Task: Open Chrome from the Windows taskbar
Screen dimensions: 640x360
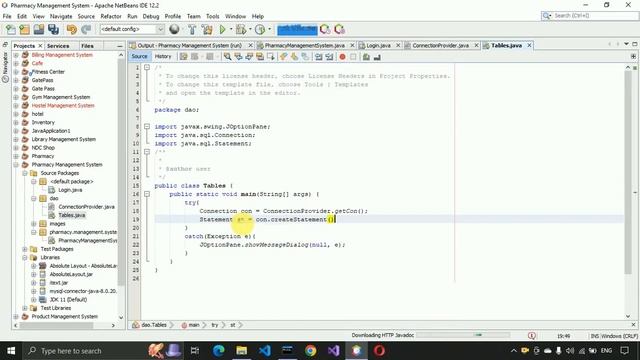Action: click(311, 351)
